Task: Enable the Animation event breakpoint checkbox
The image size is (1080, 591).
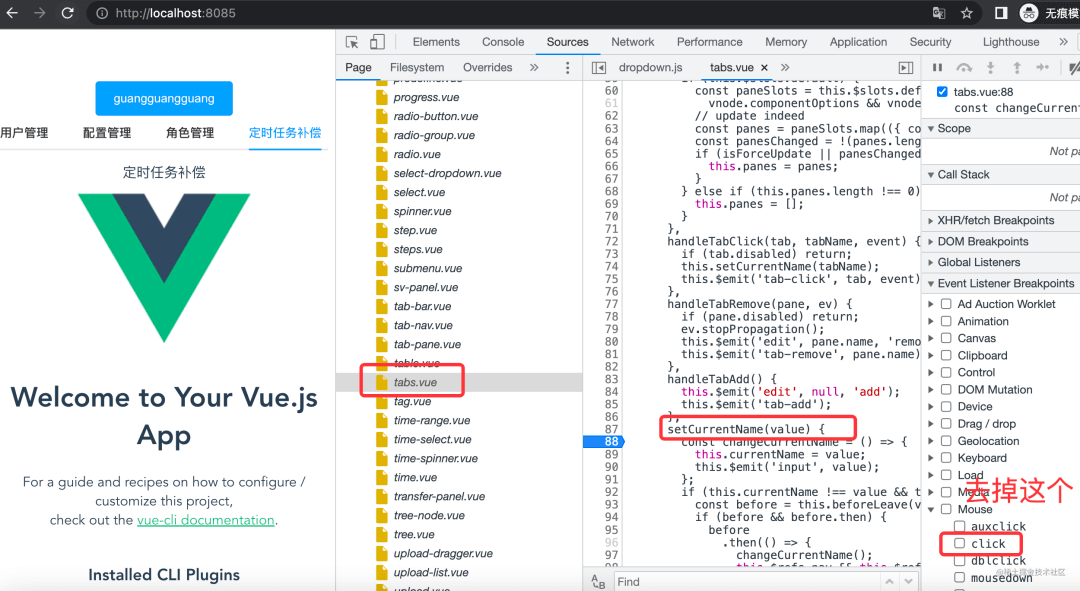Action: (946, 321)
